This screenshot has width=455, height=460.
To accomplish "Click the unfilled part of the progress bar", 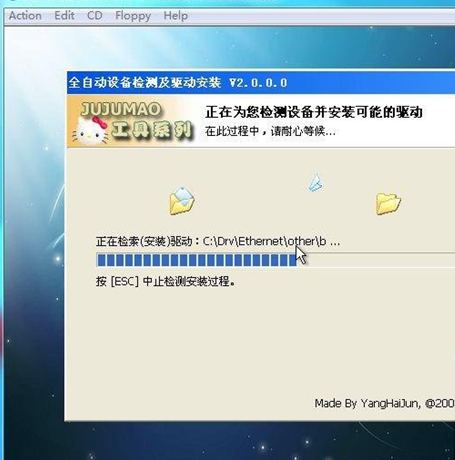I will click(x=376, y=260).
